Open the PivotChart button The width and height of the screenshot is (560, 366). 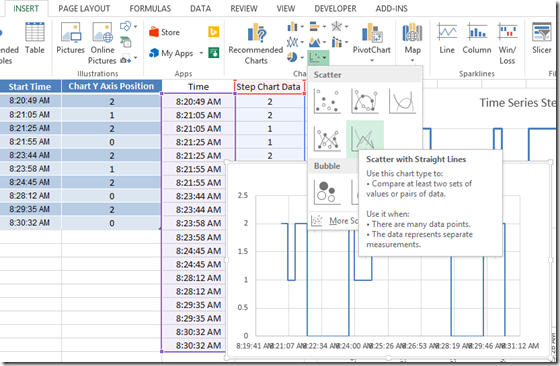371,43
